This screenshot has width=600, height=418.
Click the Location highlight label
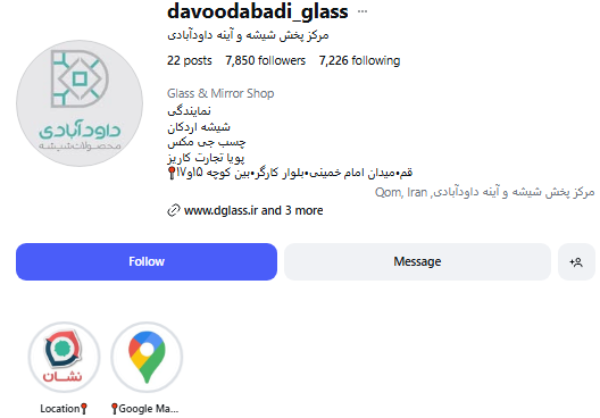pyautogui.click(x=64, y=409)
